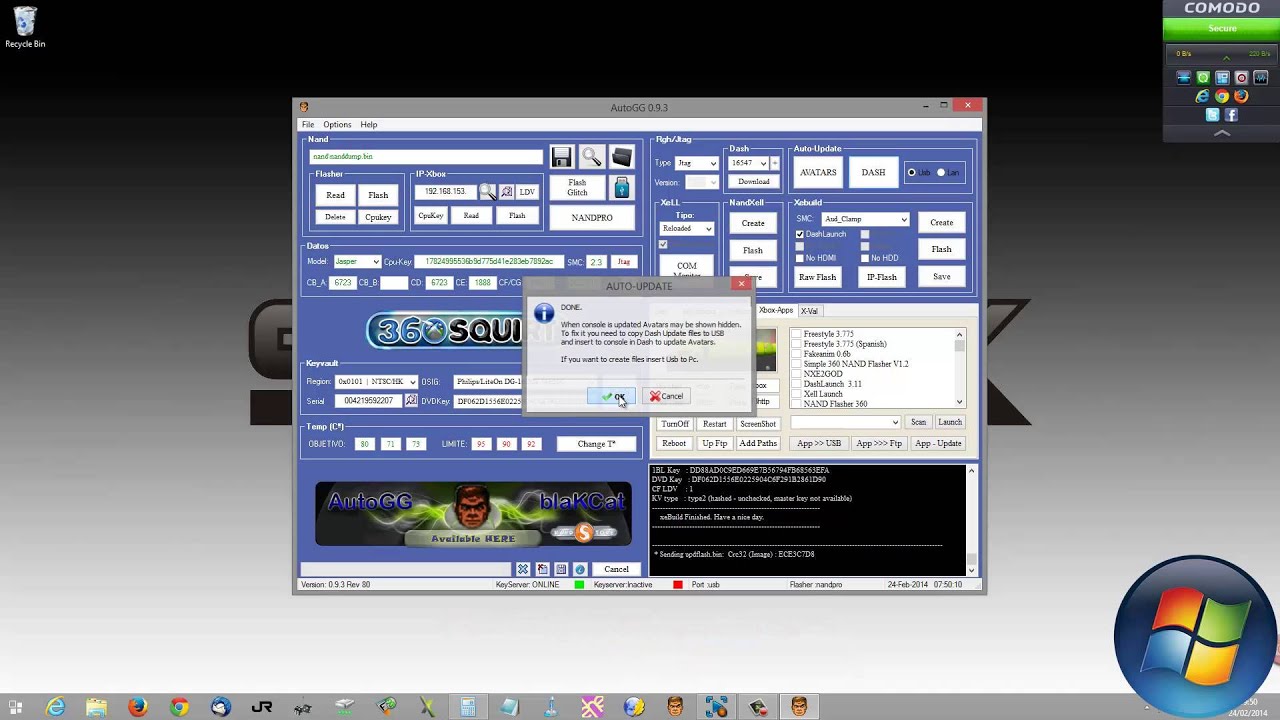Screen dimensions: 1280x720
Task: Click the blue clock icon near Cancel button
Action: 580,568
